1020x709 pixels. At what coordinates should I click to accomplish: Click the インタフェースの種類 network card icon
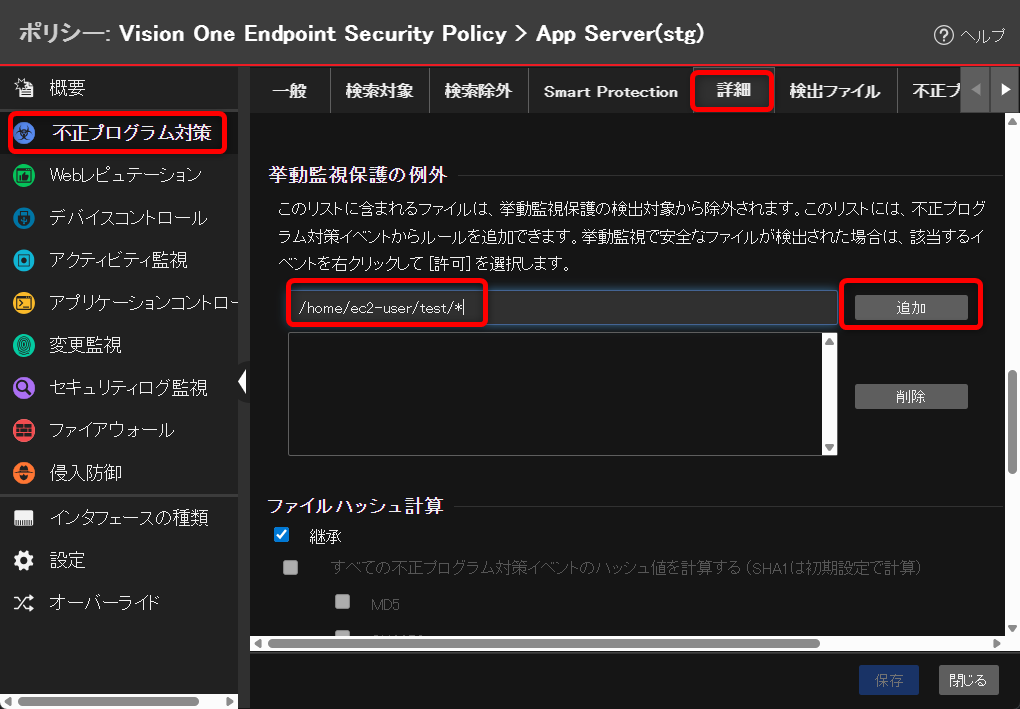click(24, 518)
